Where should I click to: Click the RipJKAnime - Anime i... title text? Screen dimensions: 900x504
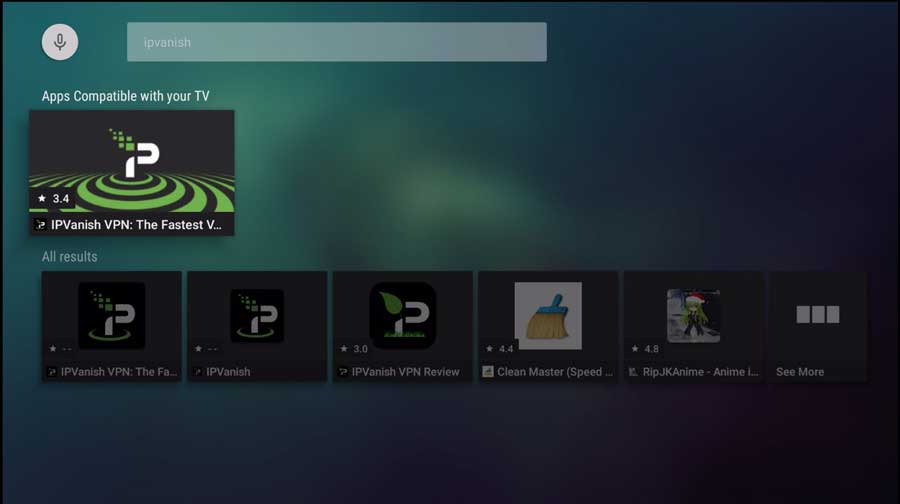[701, 372]
